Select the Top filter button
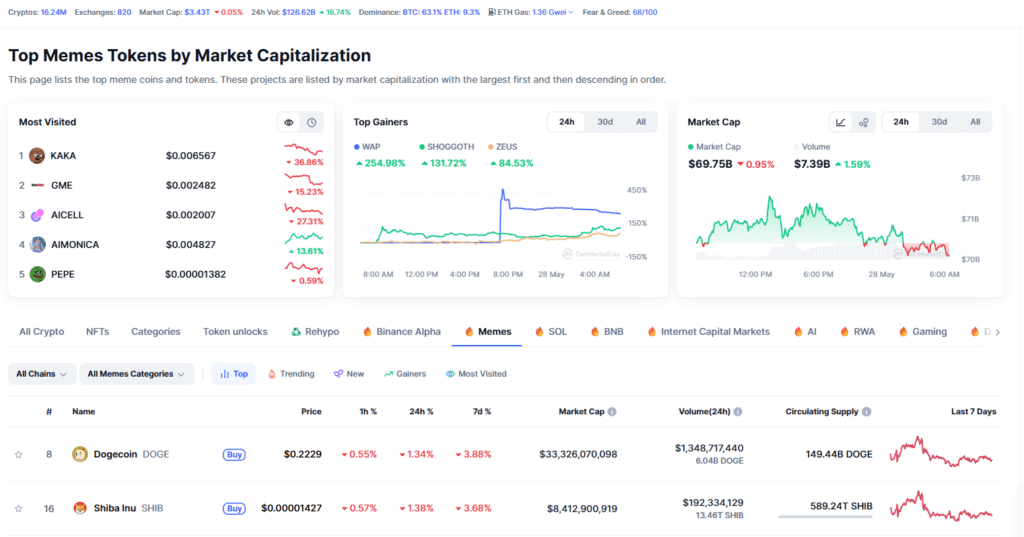This screenshot has height=537, width=1024. [234, 374]
